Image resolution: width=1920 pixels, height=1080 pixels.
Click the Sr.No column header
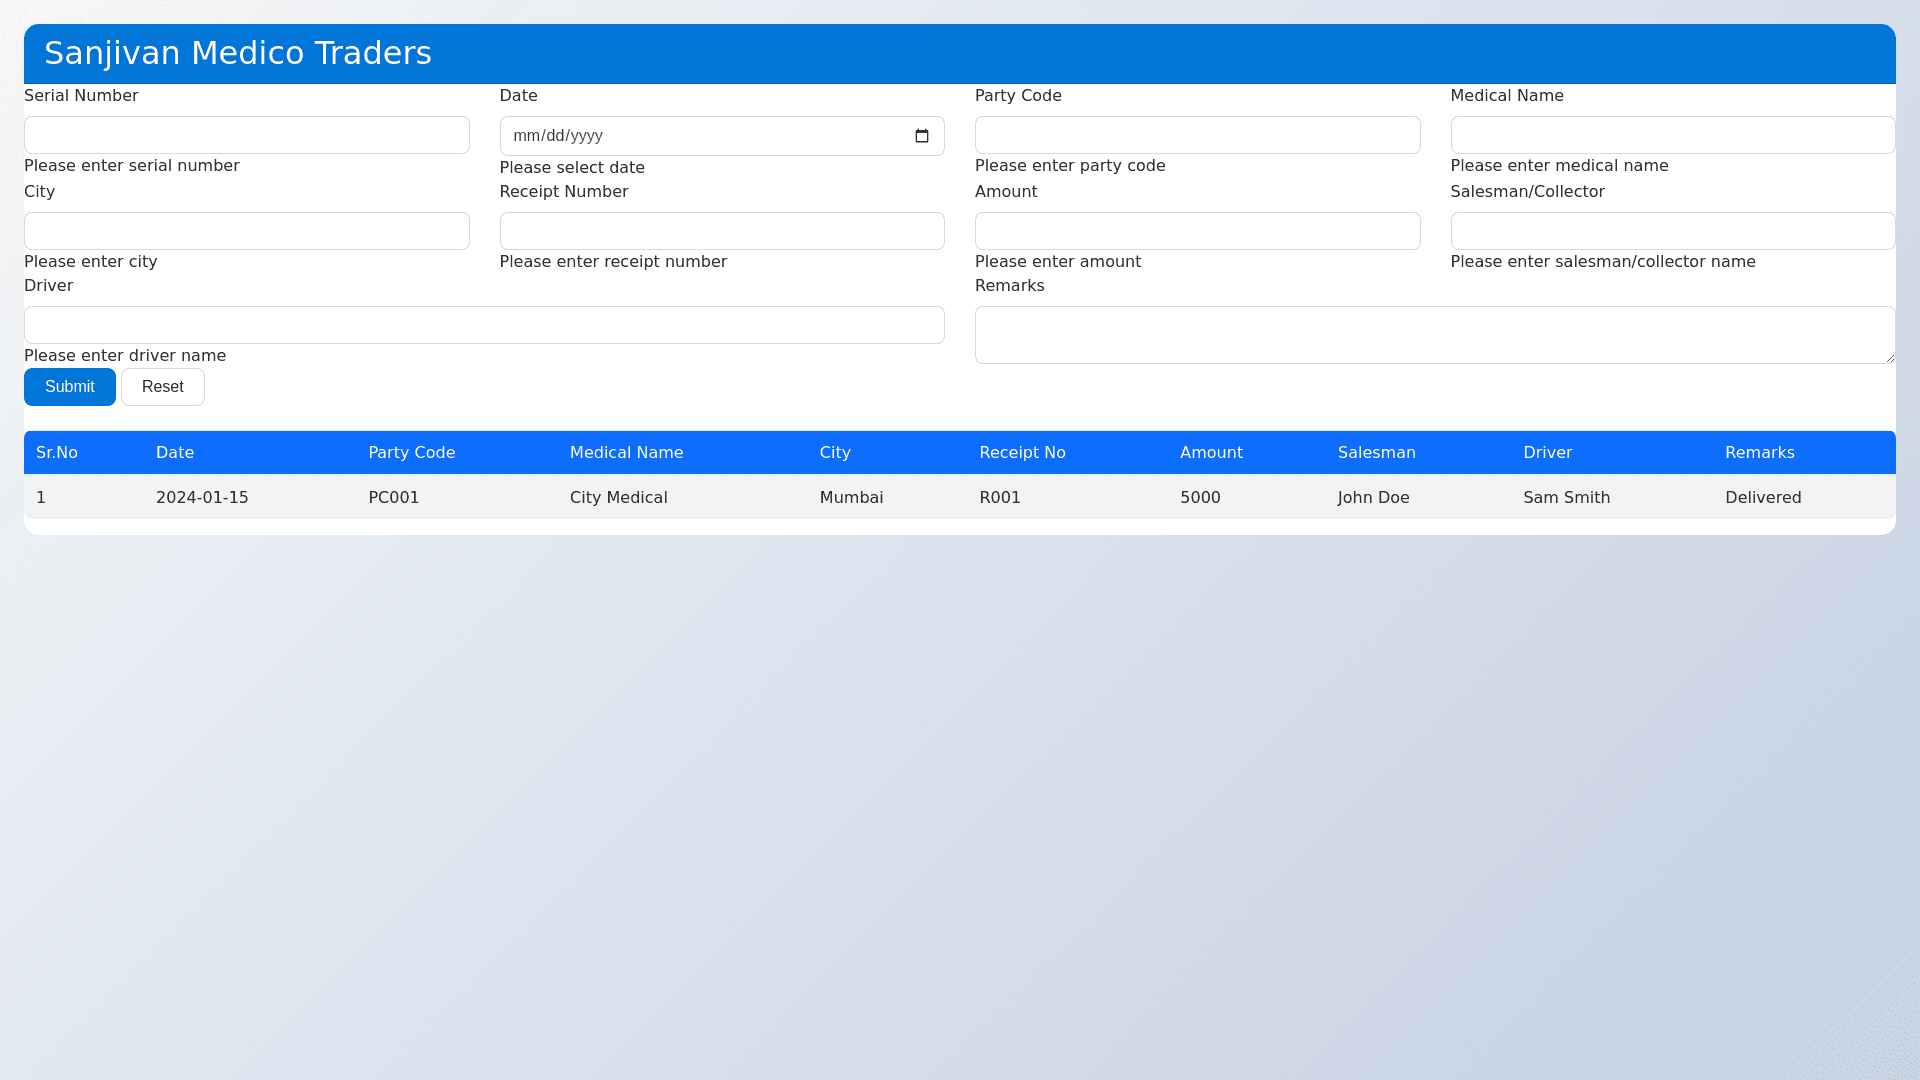57,453
